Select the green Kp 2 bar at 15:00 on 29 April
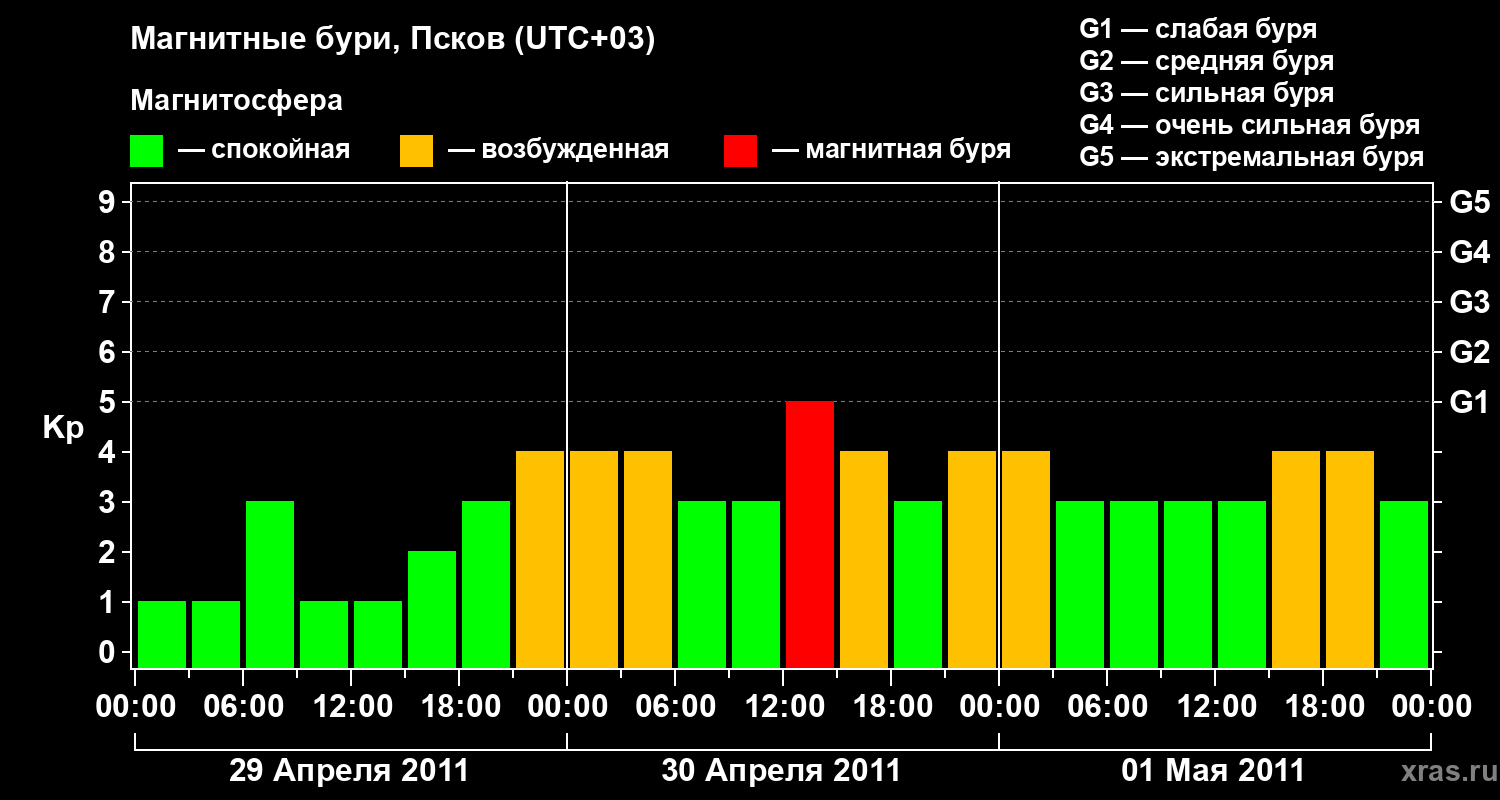This screenshot has width=1500, height=800. tap(432, 609)
